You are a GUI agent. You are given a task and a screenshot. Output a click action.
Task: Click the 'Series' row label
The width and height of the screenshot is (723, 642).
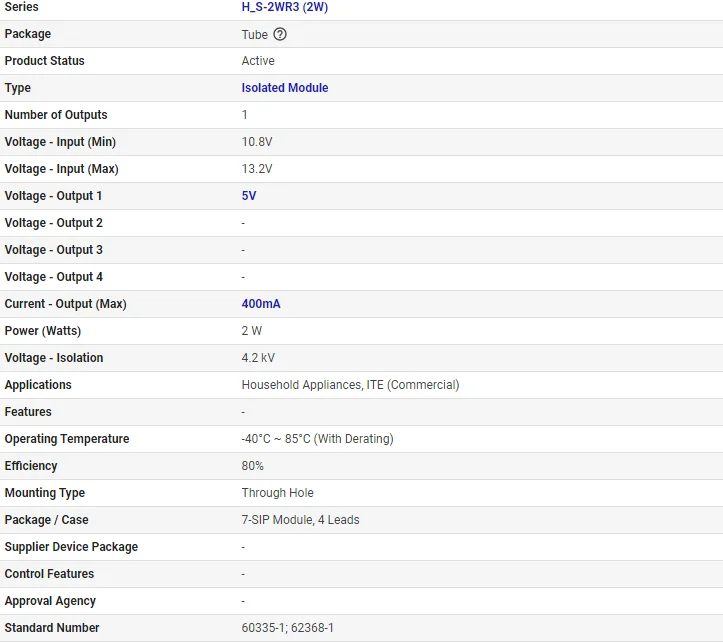click(22, 7)
